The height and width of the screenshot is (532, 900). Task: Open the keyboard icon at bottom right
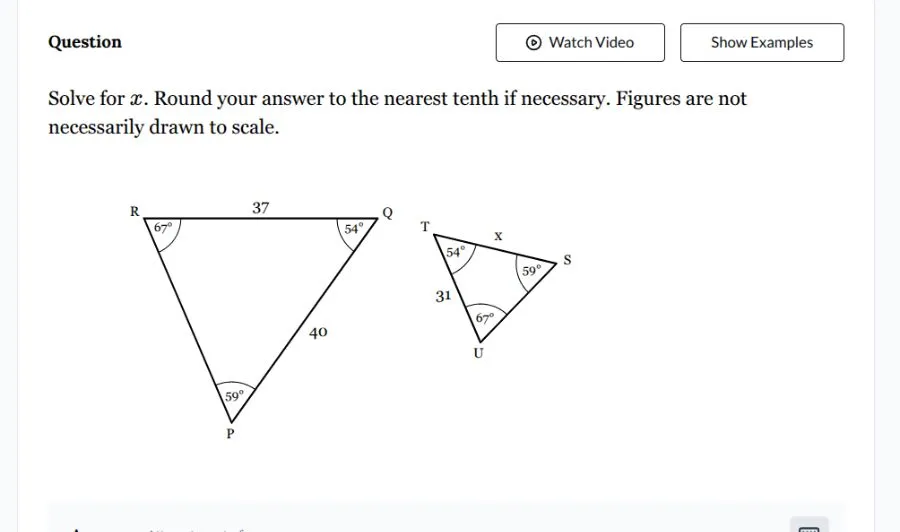(809, 527)
